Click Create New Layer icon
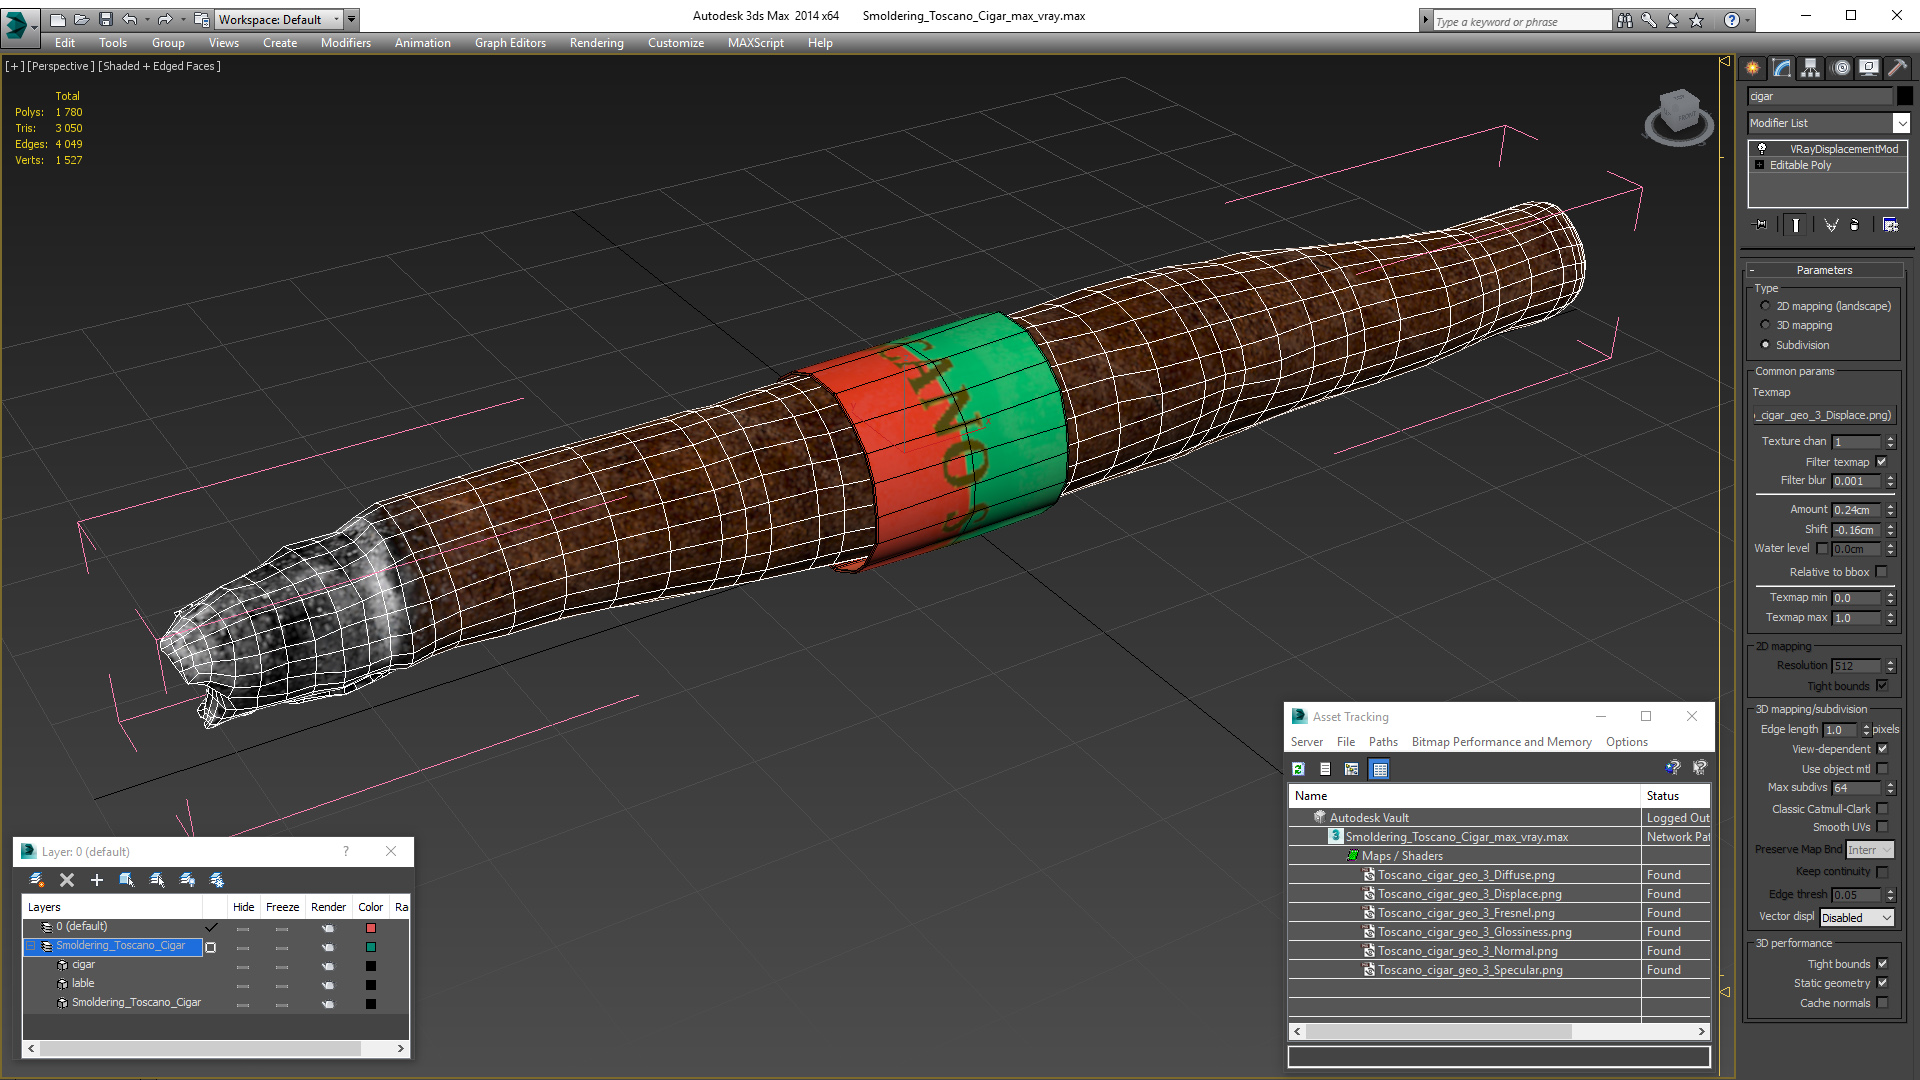The height and width of the screenshot is (1080, 1920). click(x=37, y=880)
